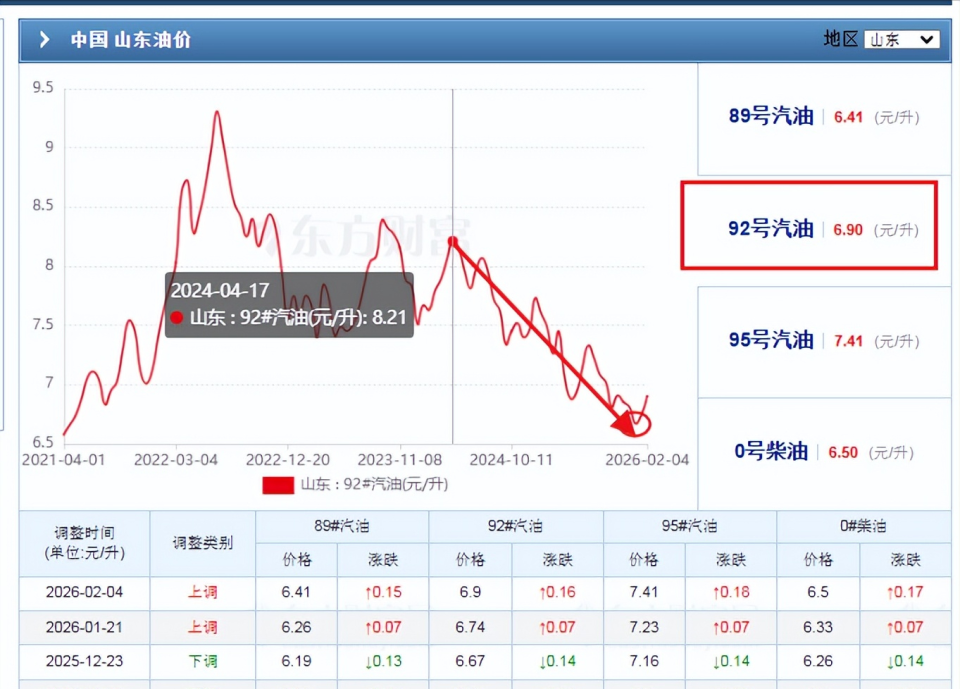Select the 0号柴油 price panel
Screen dimensions: 960x689
pos(824,453)
